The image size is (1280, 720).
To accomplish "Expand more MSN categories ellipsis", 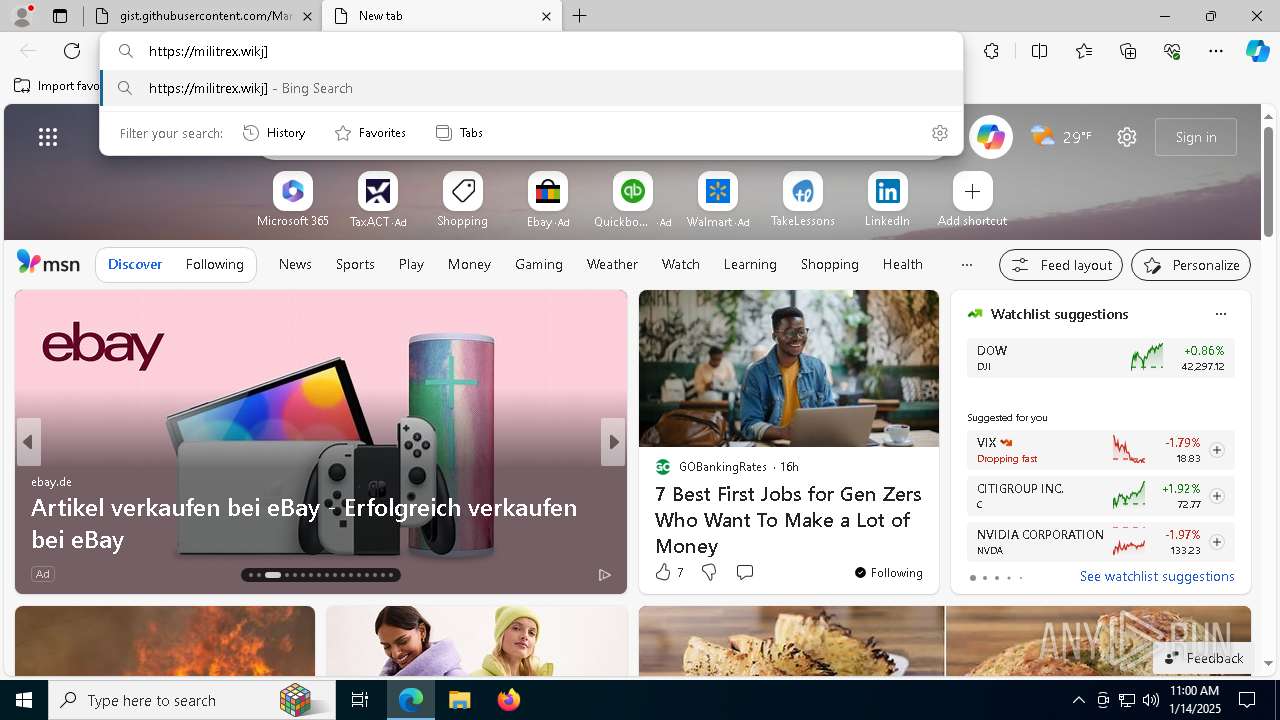I will [x=966, y=265].
